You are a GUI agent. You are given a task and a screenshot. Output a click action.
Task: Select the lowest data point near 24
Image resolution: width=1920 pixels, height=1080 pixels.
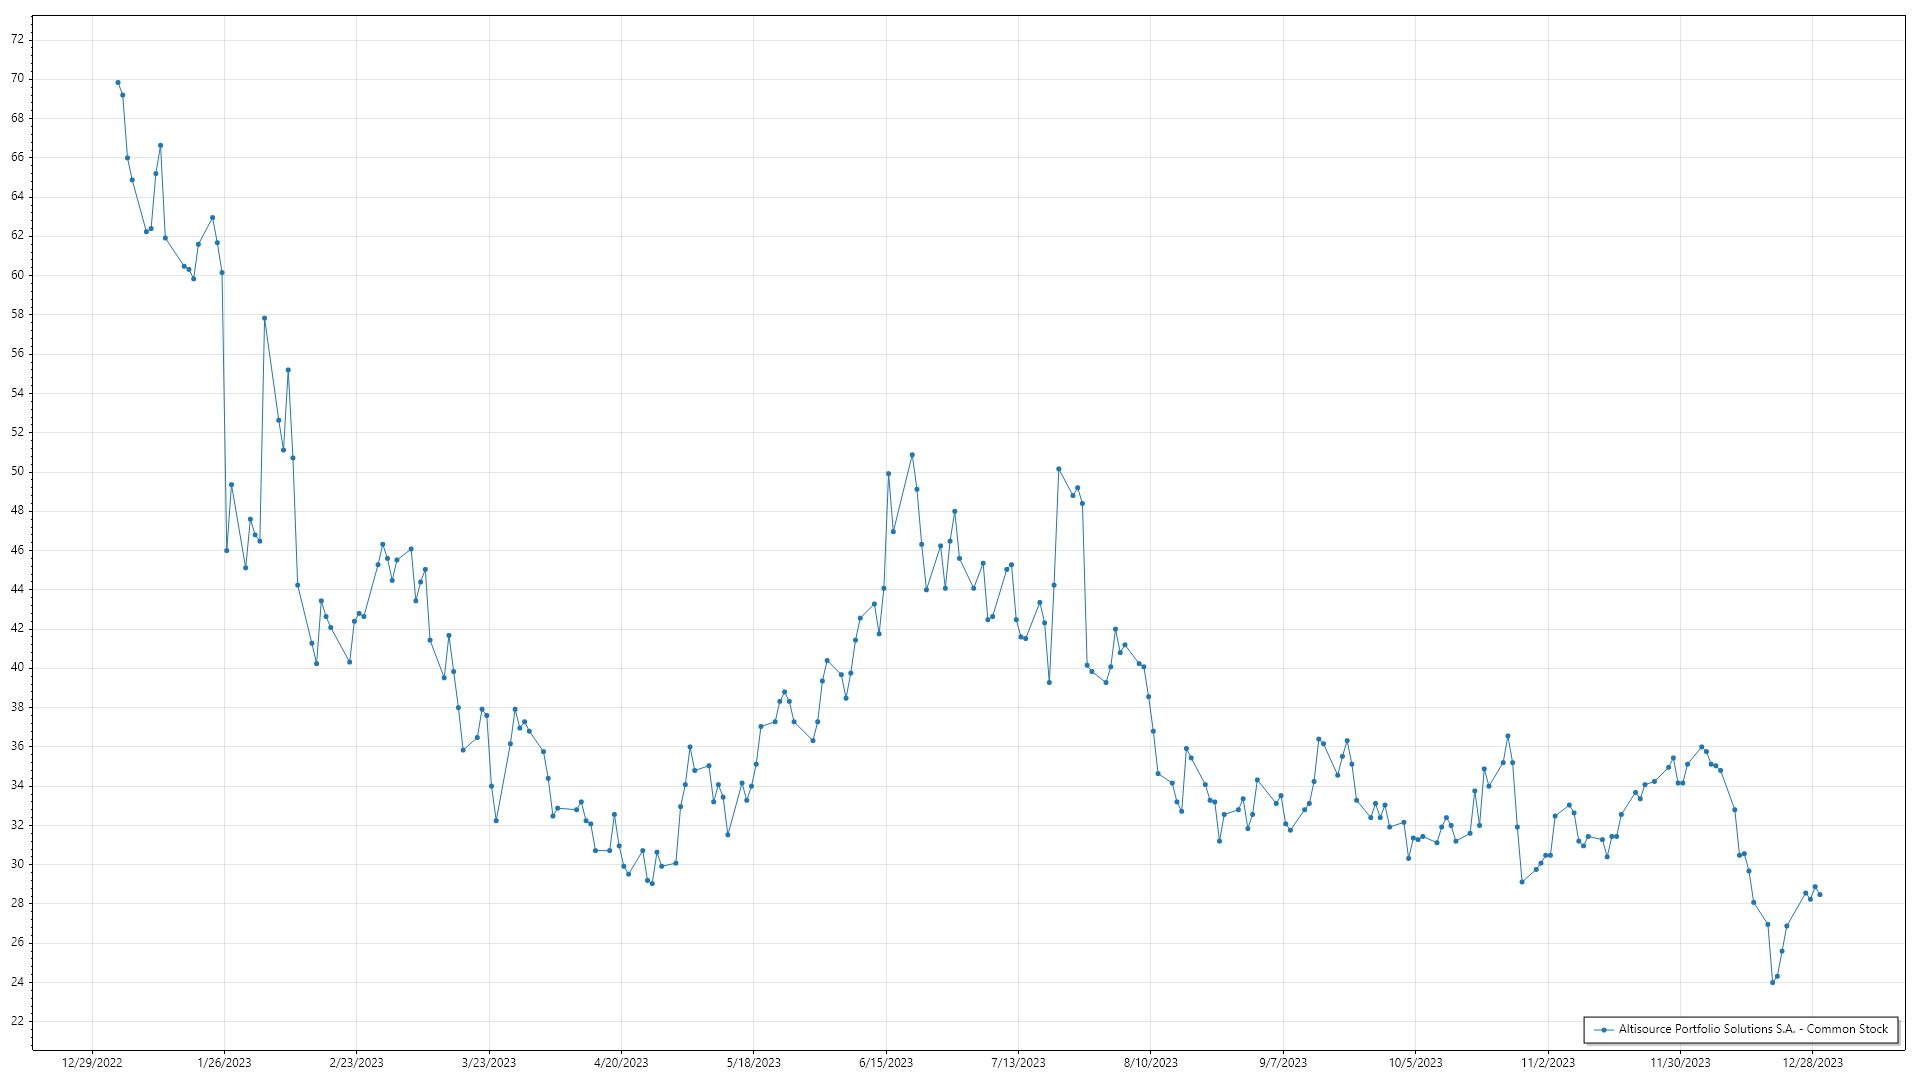click(1772, 982)
